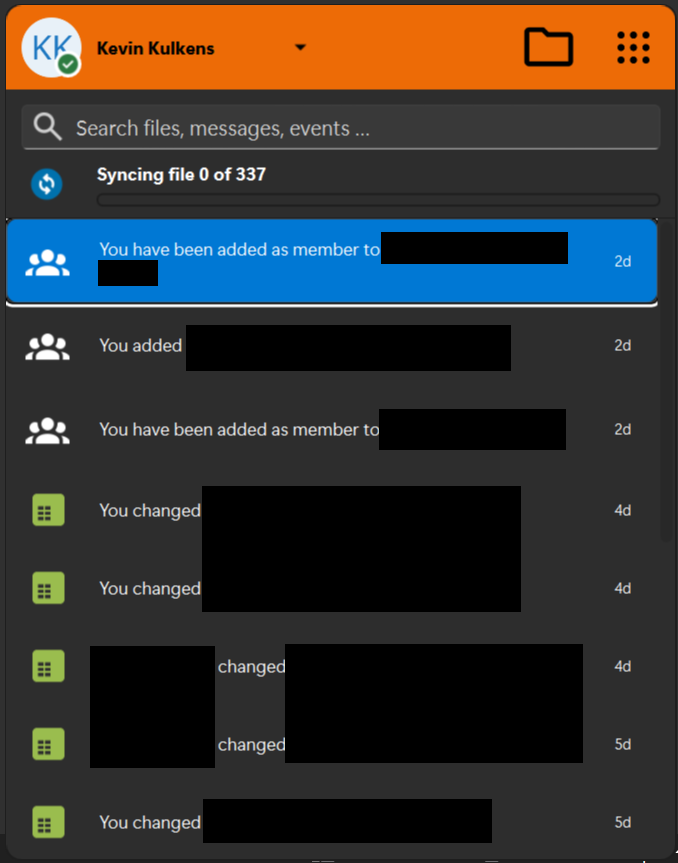Click the sync progress bar
678x863 pixels.
coord(378,200)
